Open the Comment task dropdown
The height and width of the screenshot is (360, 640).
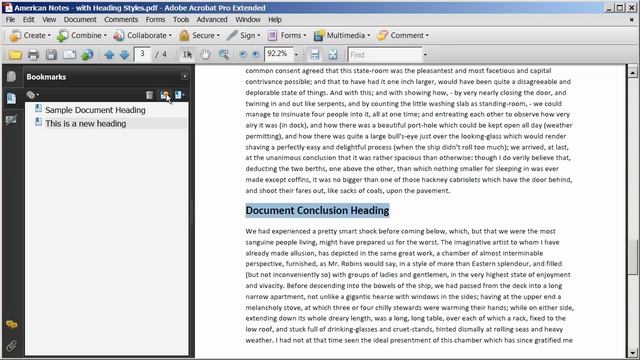(x=403, y=36)
